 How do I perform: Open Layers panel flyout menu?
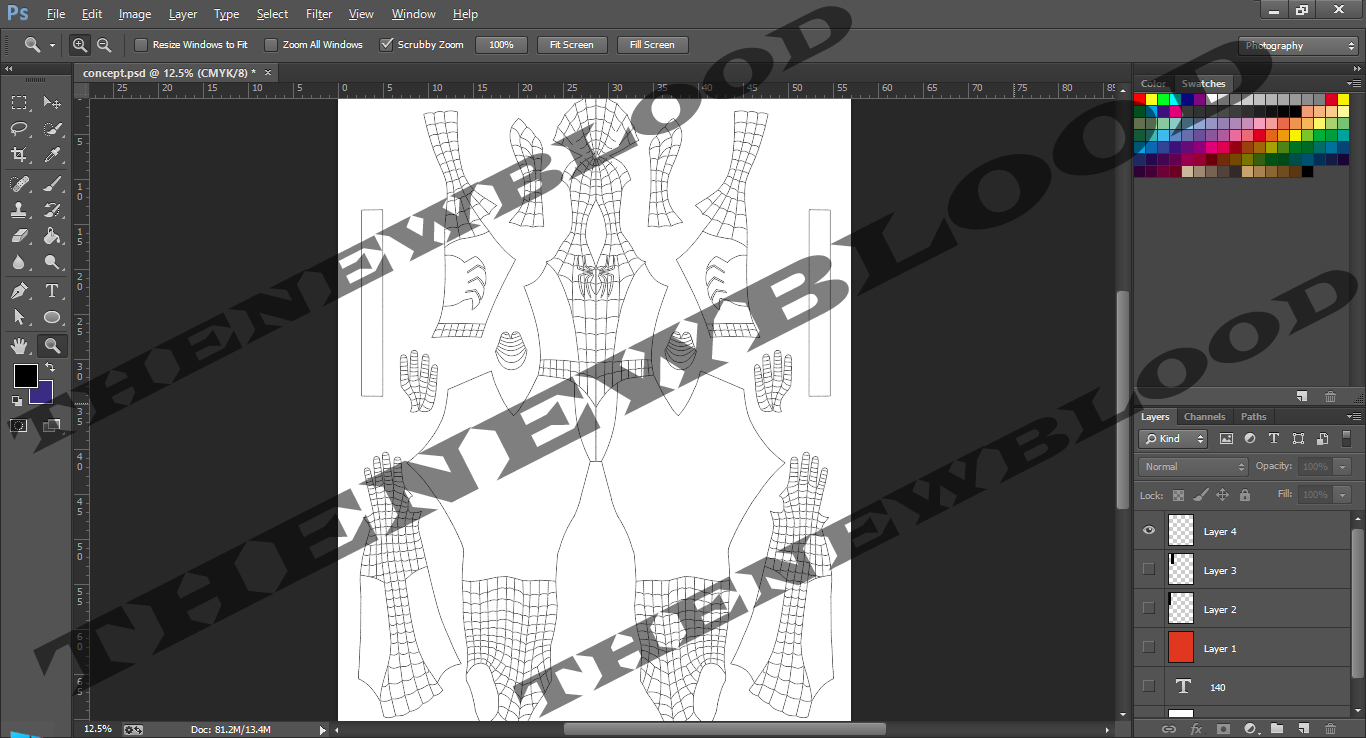1354,417
